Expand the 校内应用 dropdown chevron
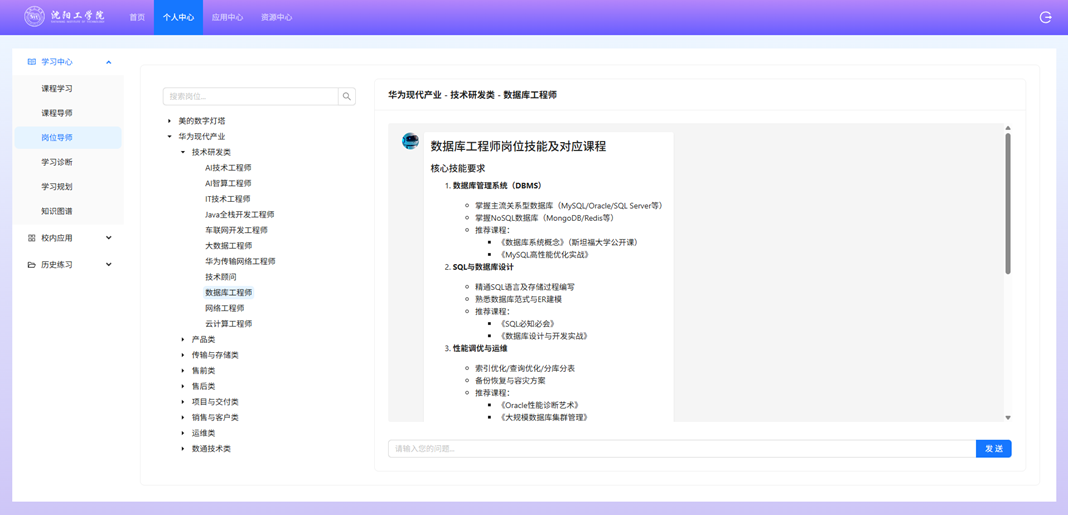 (x=109, y=238)
